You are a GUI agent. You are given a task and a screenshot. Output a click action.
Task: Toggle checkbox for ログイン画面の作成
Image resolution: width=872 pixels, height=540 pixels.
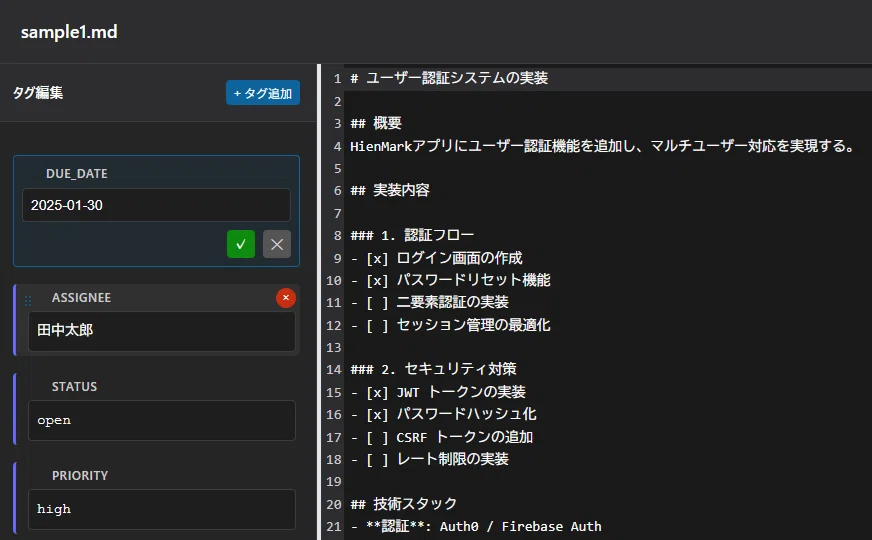click(377, 259)
